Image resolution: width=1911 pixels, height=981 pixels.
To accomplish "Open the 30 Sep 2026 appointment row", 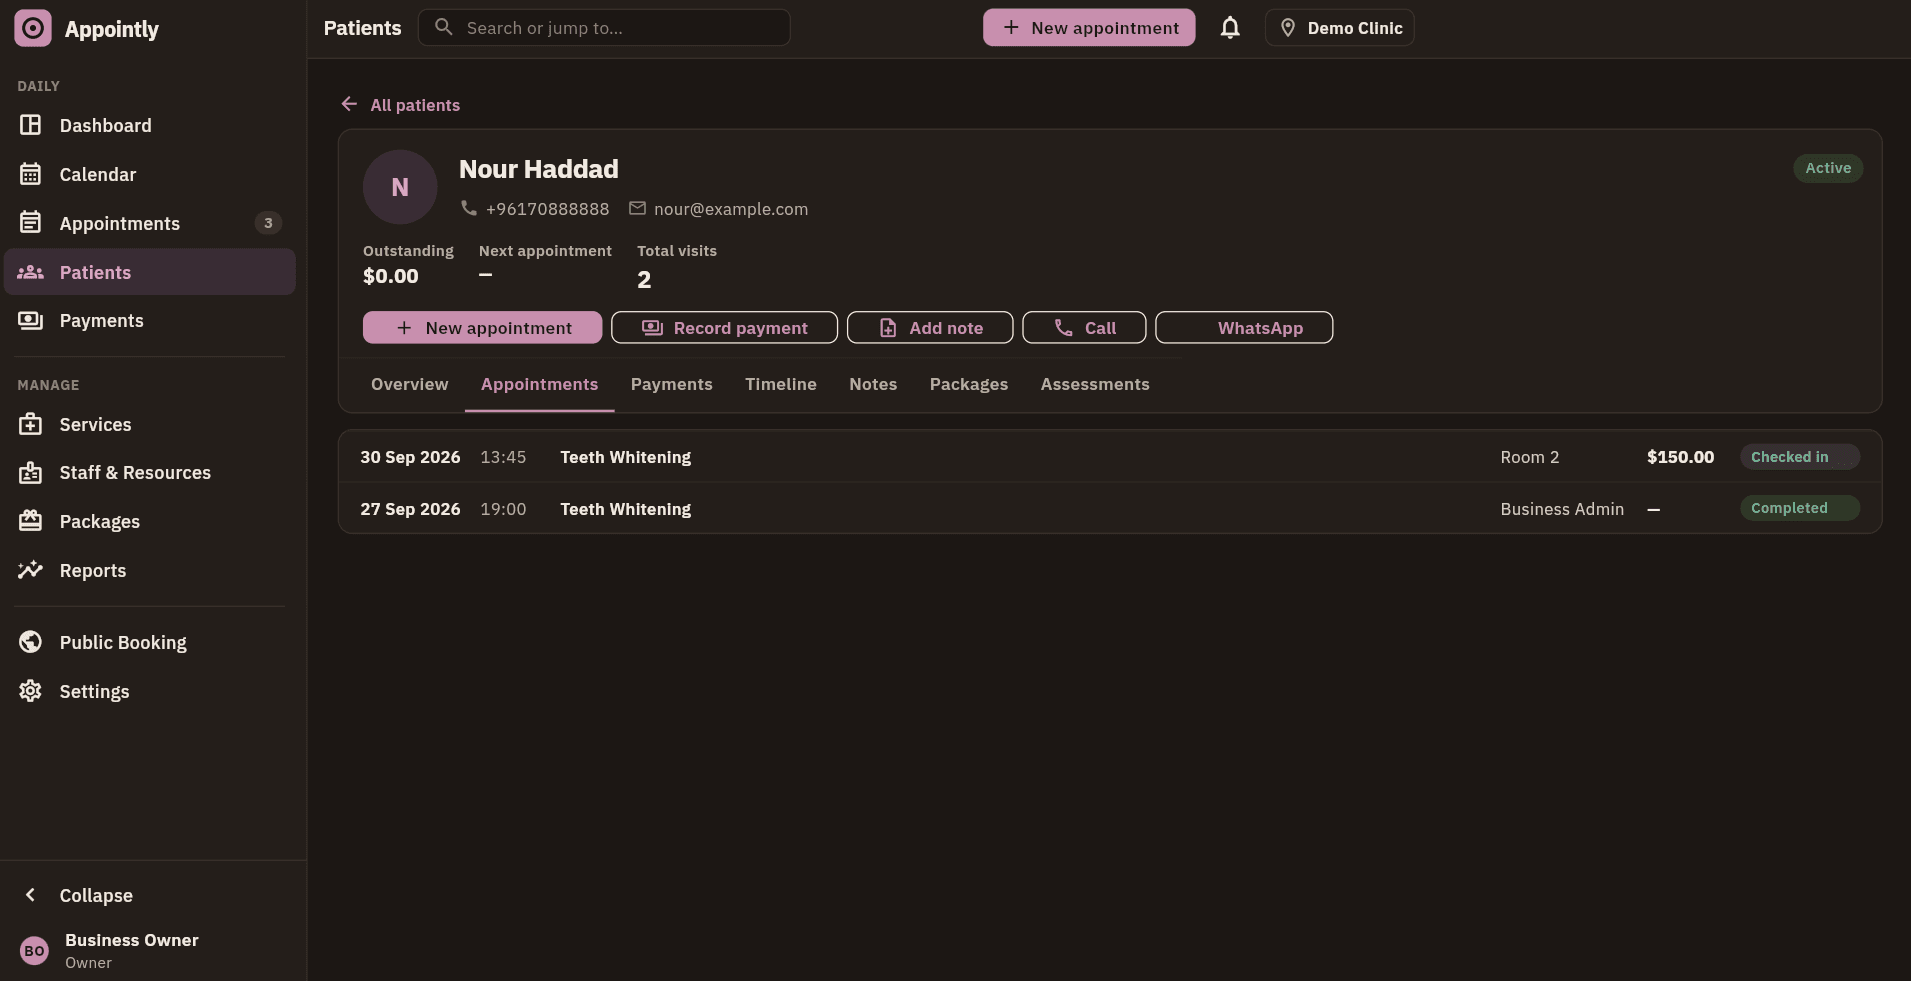I will tap(1110, 457).
